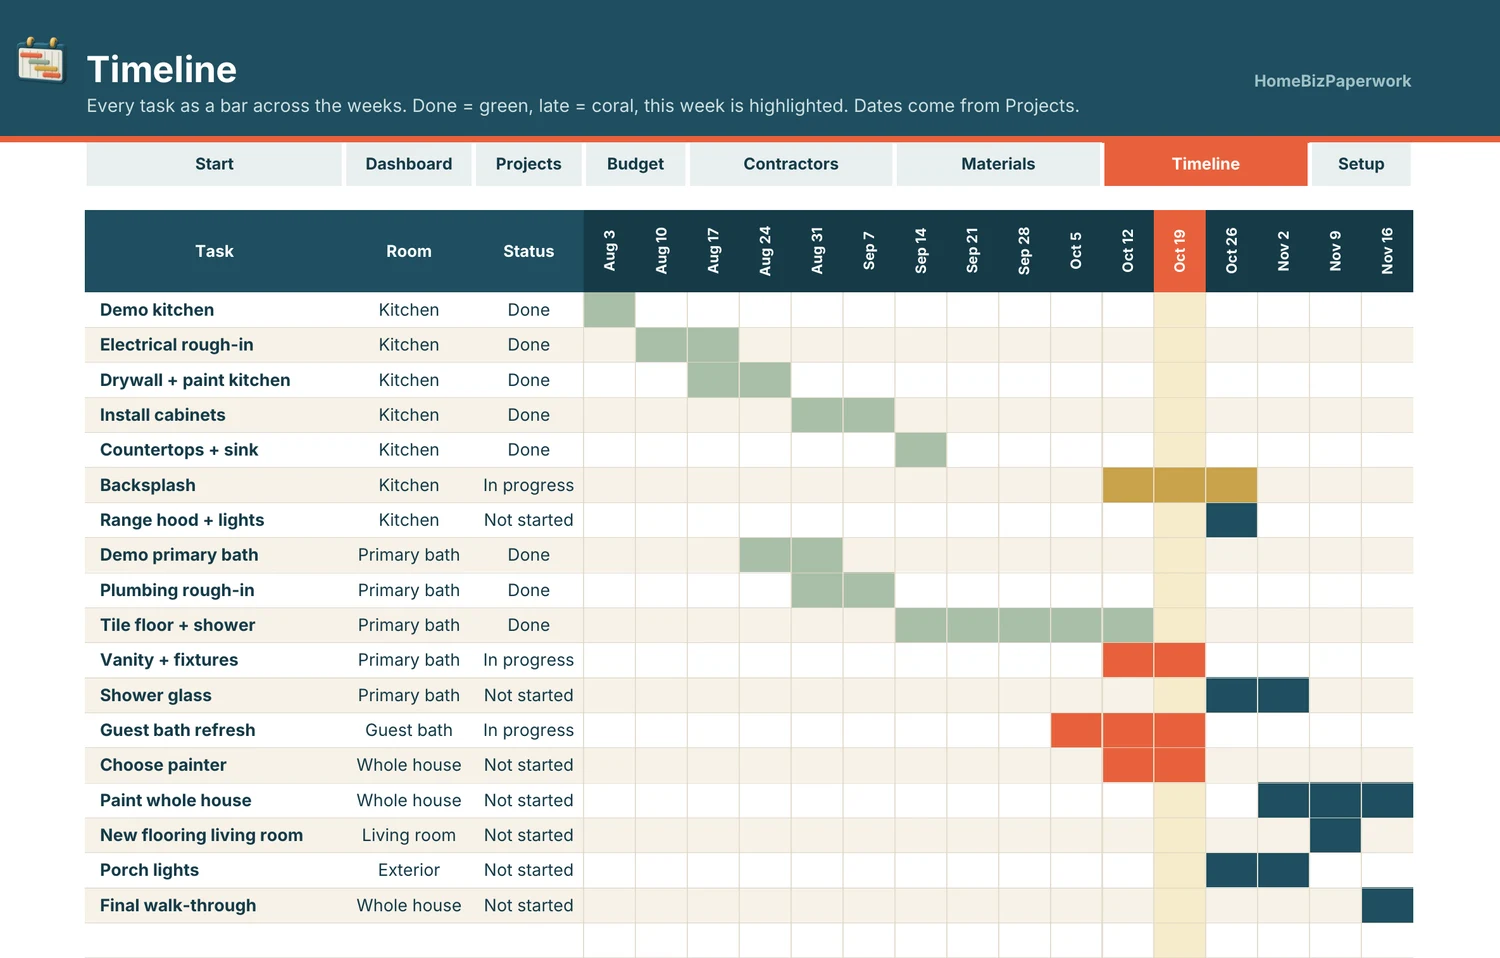This screenshot has height=958, width=1500.
Task: Click the New flooring living room task
Action: [201, 835]
